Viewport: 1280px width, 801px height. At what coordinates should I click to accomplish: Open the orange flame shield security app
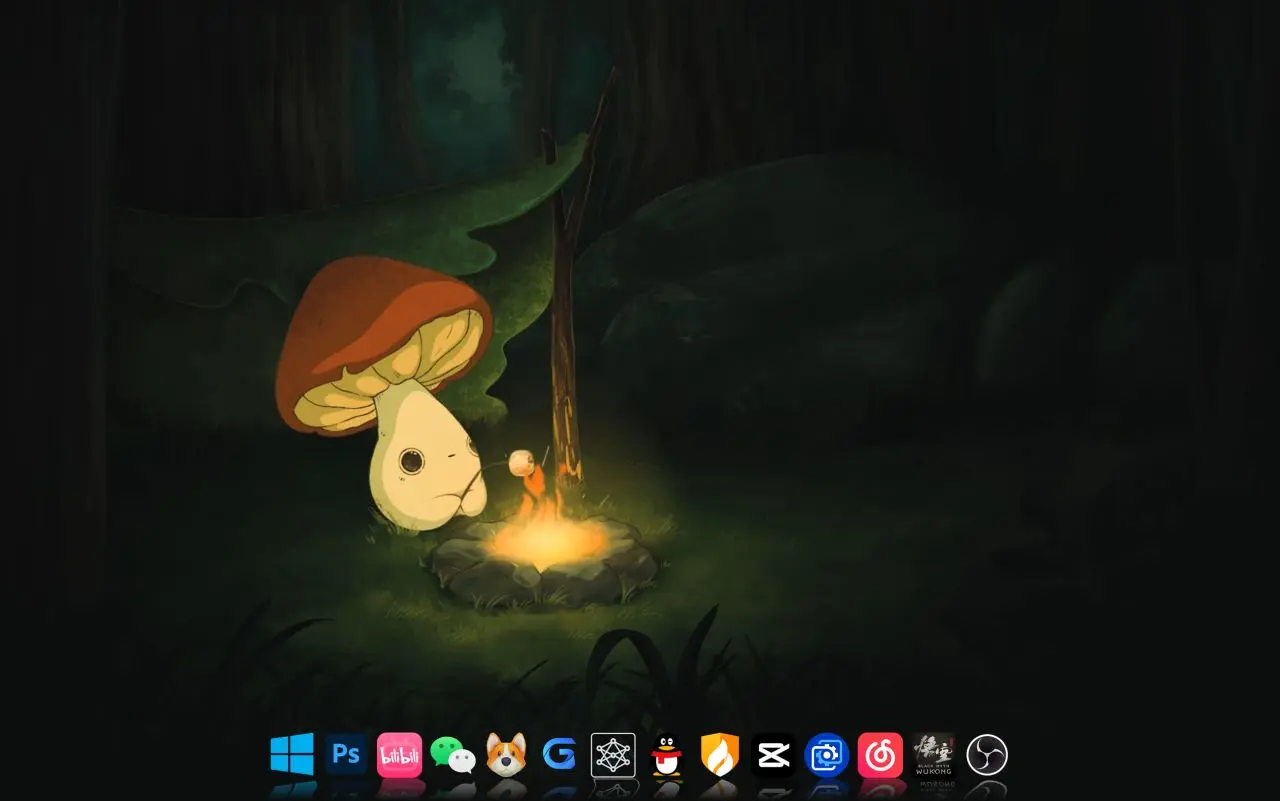click(x=720, y=755)
